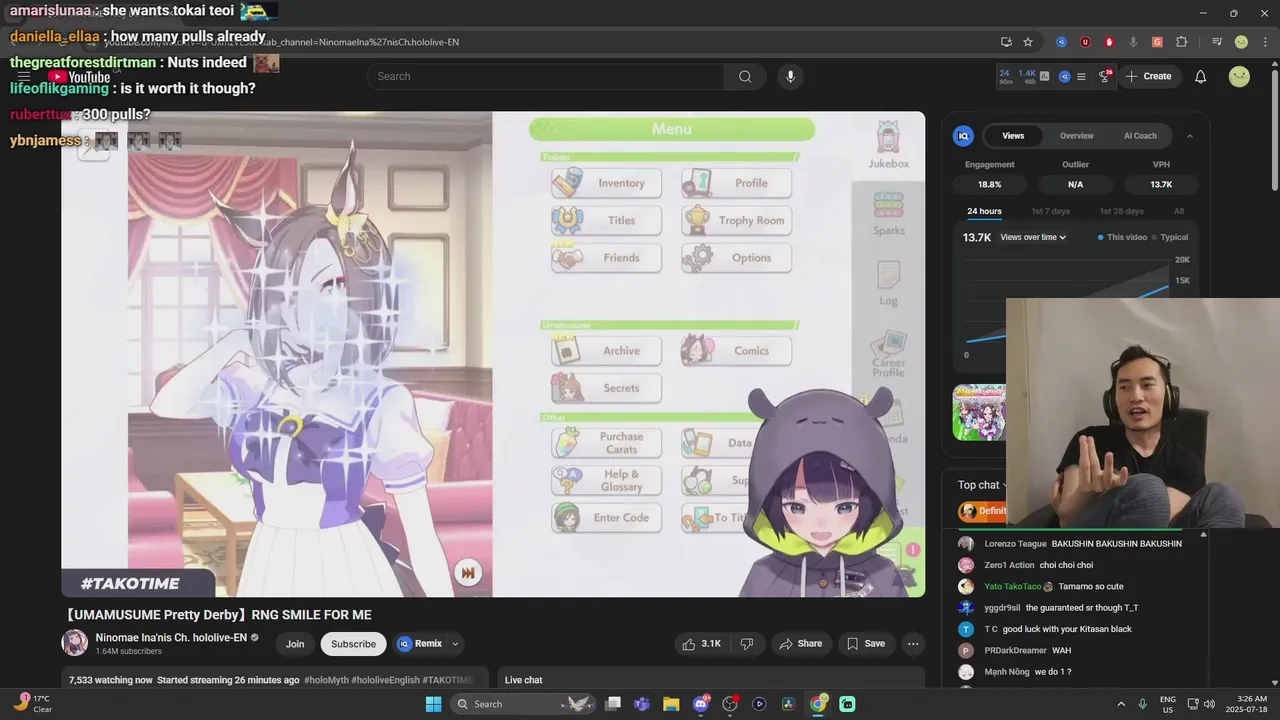This screenshot has height=720, width=1280.
Task: Bookmark this page with the star icon
Action: [x=1028, y=42]
